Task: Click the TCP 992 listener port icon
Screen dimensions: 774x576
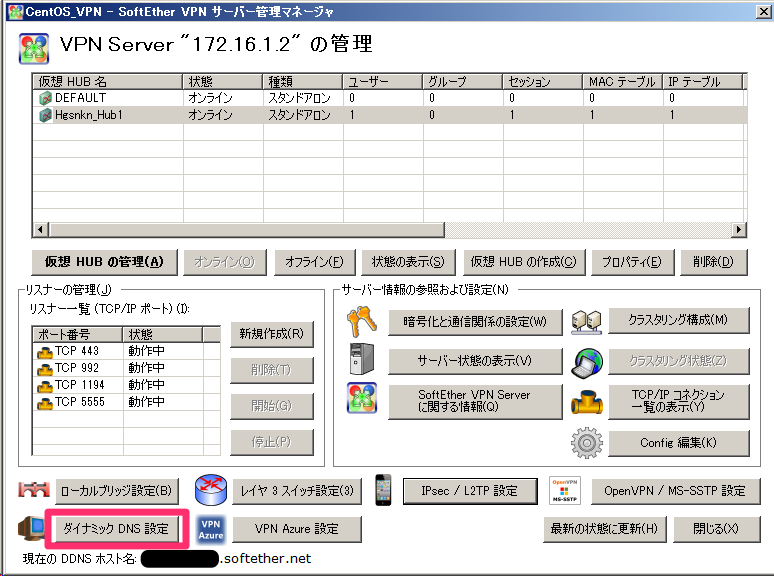Action: 45,369
